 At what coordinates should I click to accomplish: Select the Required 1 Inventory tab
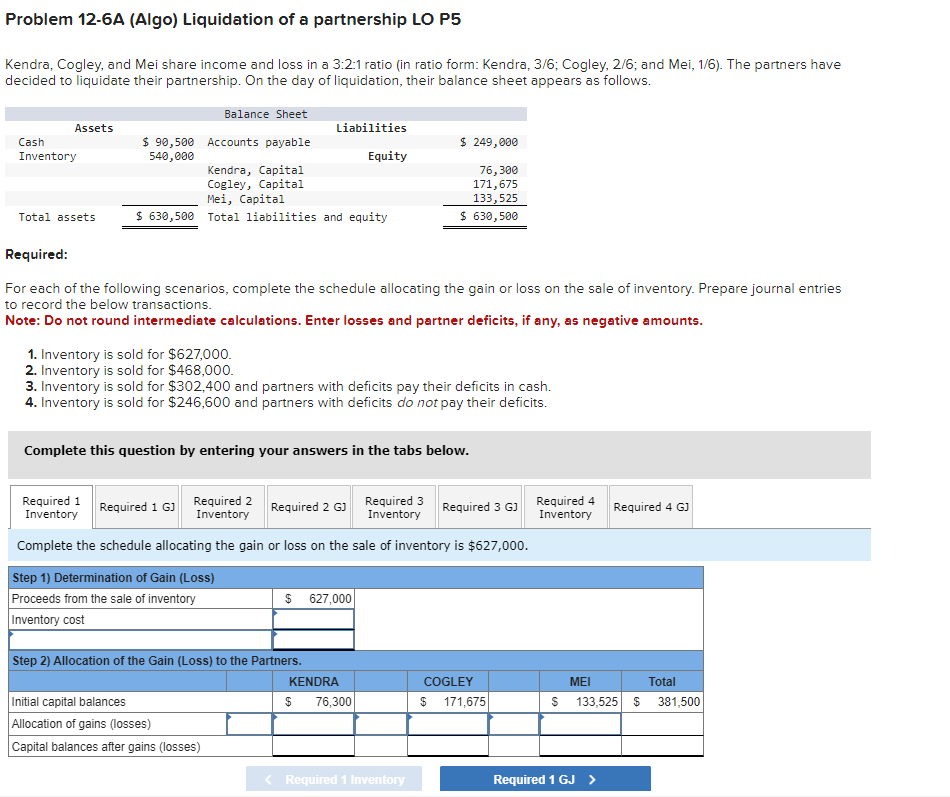pos(50,506)
